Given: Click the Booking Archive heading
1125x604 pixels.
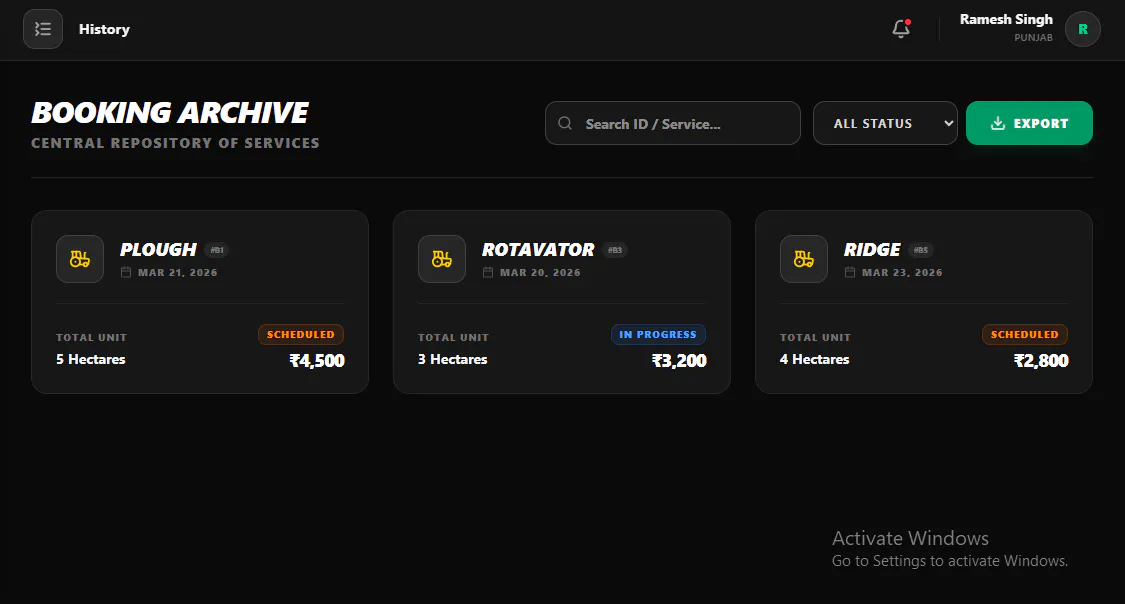Looking at the screenshot, I should click(170, 113).
